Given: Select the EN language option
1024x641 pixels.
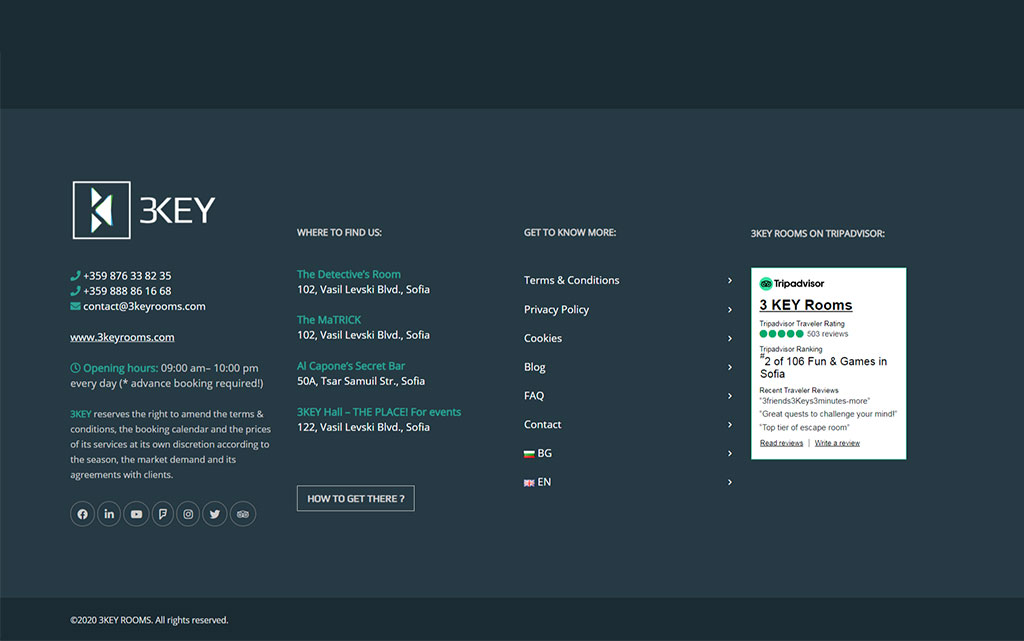Looking at the screenshot, I should [540, 482].
